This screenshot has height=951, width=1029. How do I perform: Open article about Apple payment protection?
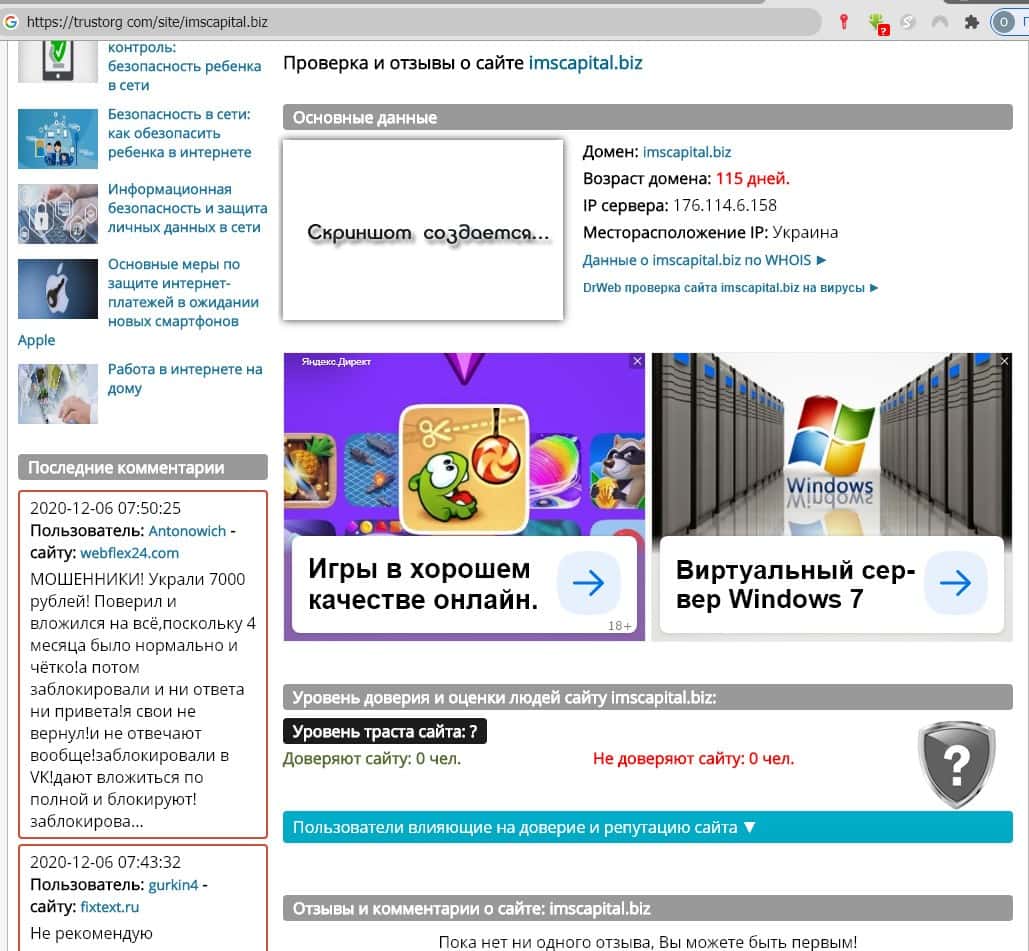pyautogui.click(x=183, y=293)
